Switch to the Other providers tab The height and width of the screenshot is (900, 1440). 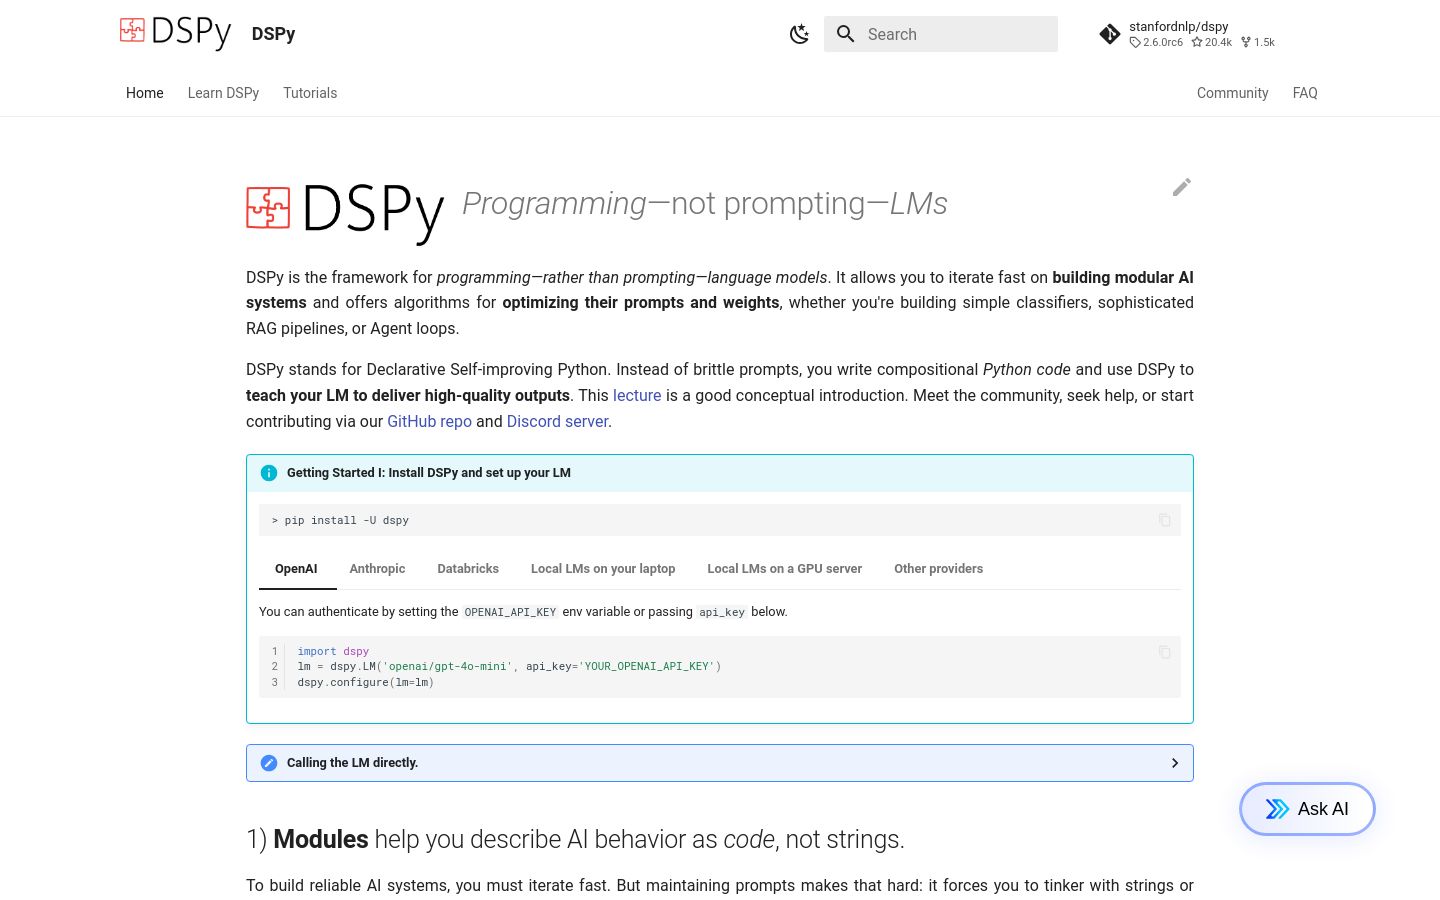tap(938, 569)
